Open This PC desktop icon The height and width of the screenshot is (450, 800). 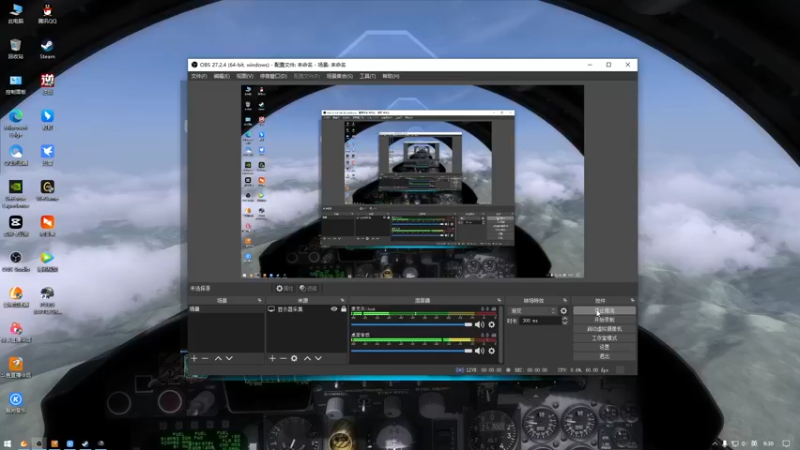pyautogui.click(x=16, y=14)
